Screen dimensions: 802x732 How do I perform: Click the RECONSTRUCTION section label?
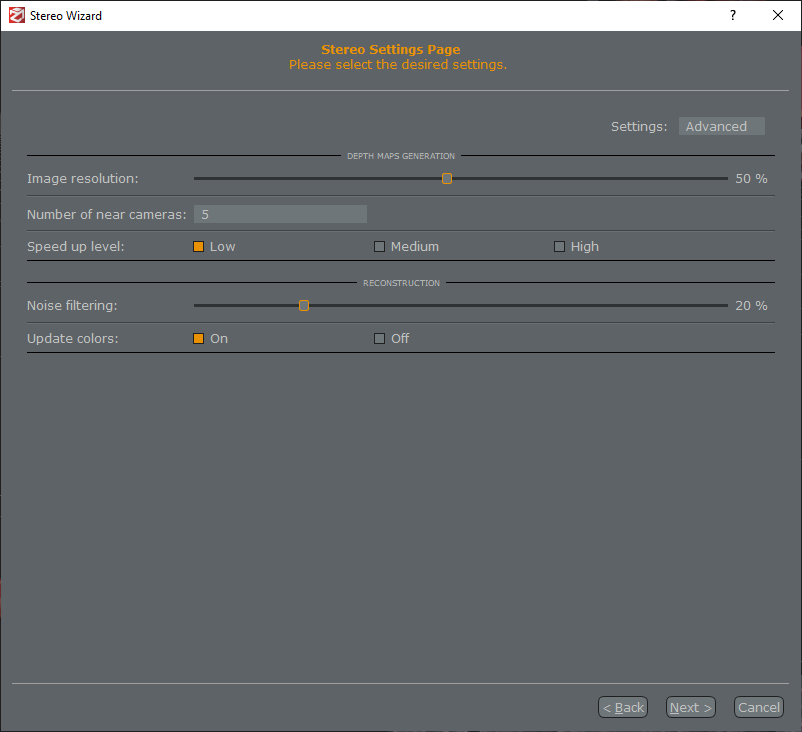(400, 283)
